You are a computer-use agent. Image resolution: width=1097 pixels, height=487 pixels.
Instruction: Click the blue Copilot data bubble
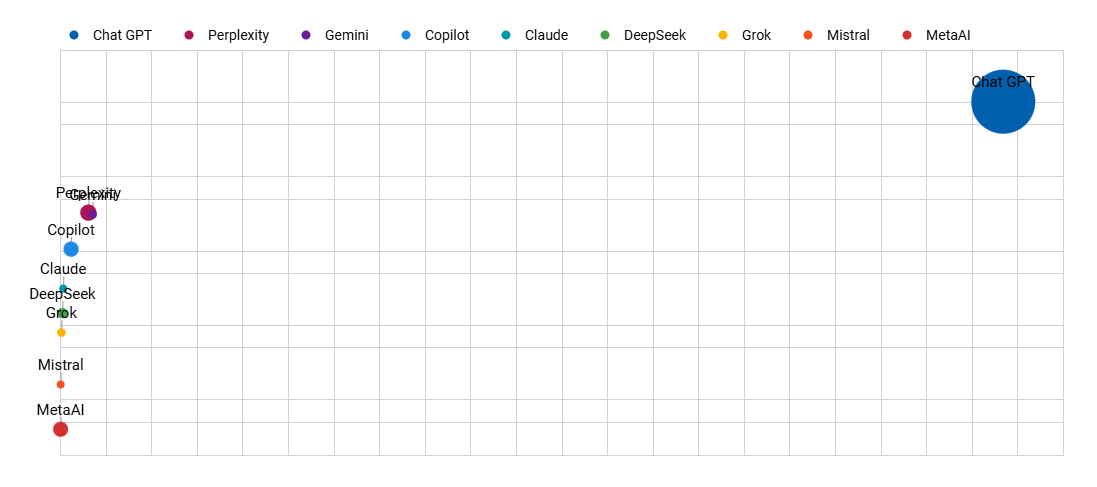pos(71,249)
